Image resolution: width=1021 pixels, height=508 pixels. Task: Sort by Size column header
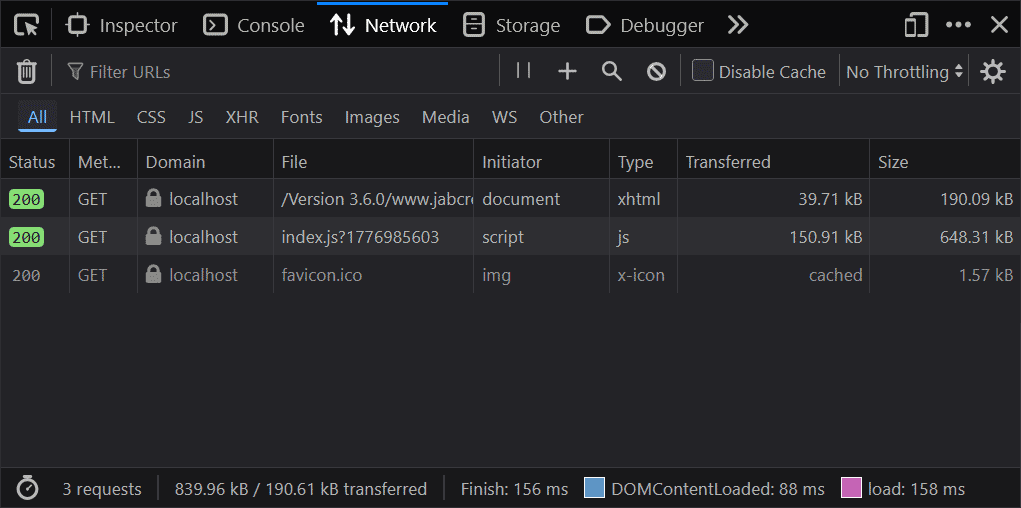point(945,162)
